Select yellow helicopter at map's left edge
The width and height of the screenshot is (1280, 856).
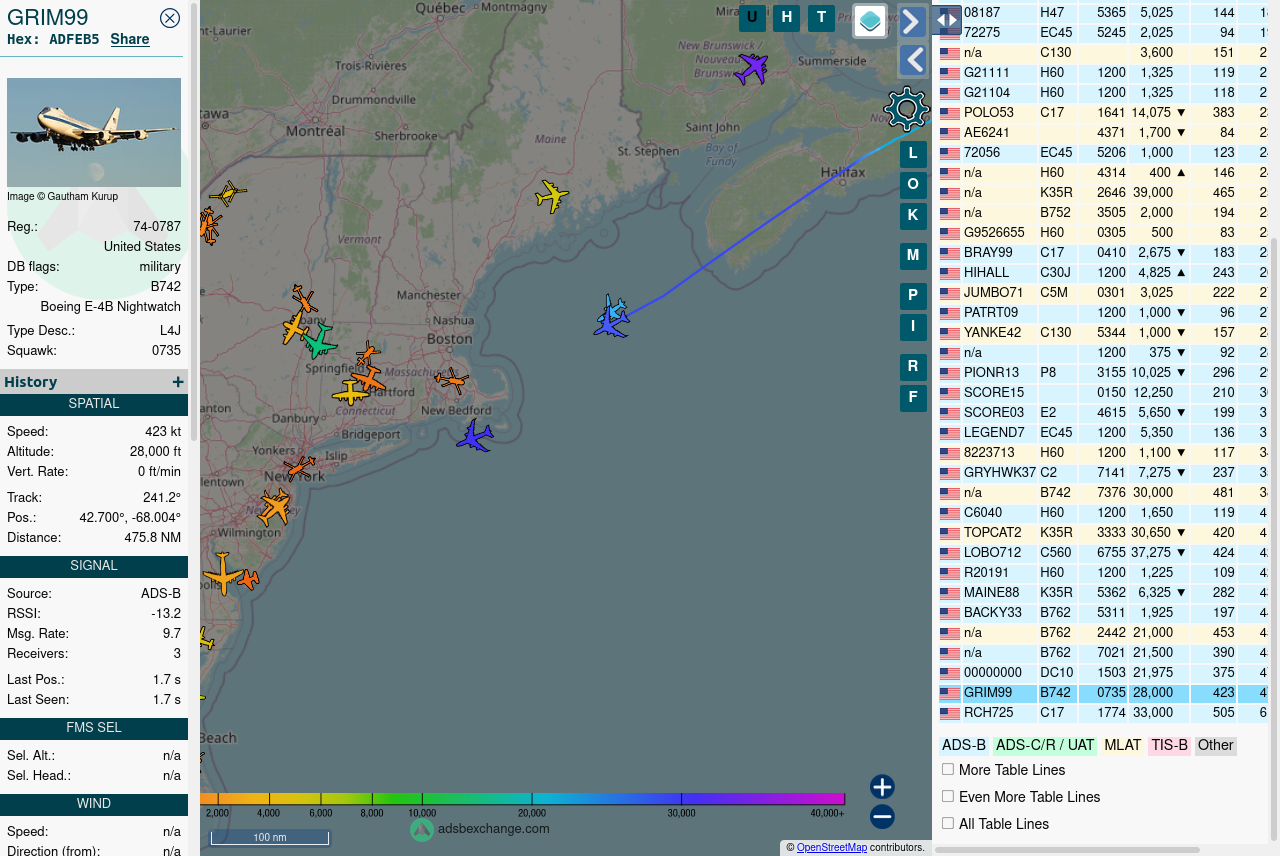pyautogui.click(x=228, y=193)
